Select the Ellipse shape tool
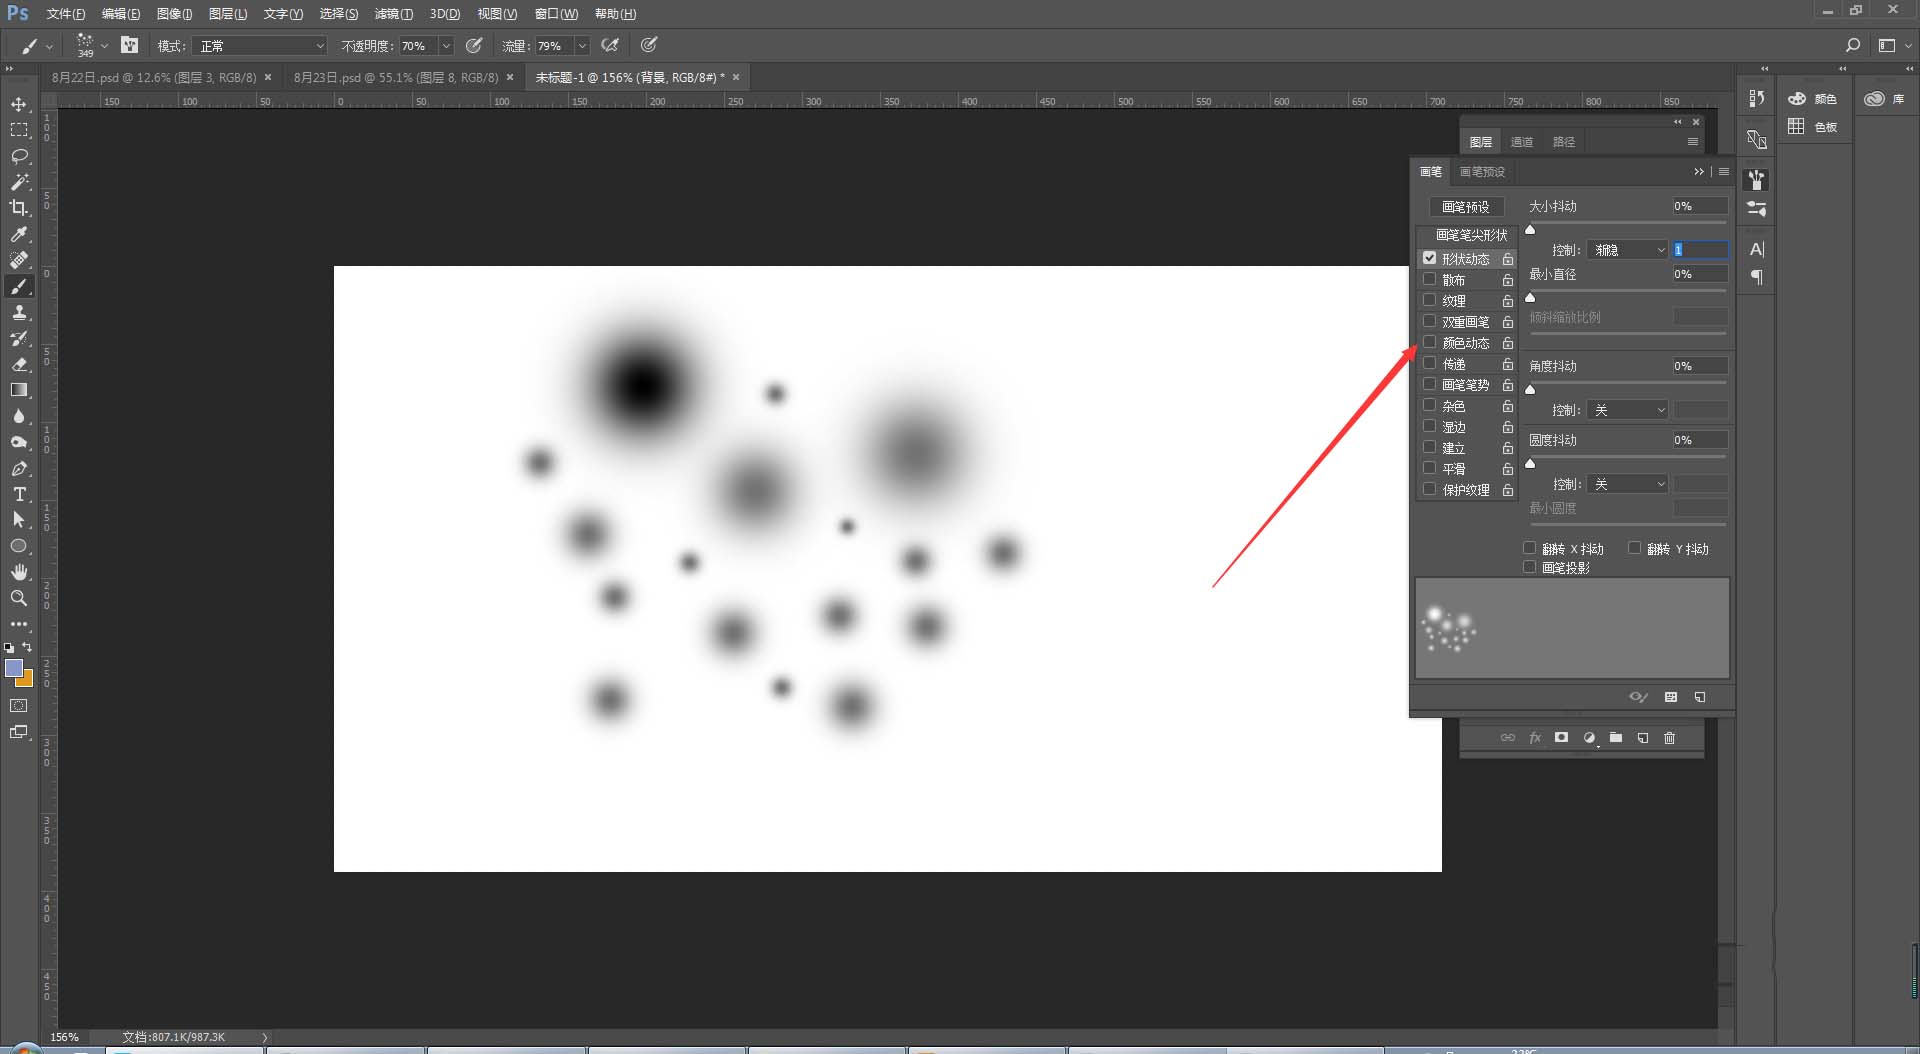 click(x=19, y=546)
